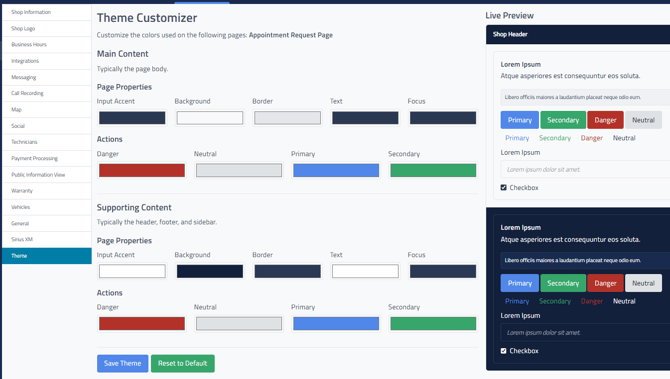Open Social settings
The width and height of the screenshot is (670, 379).
[x=46, y=126]
